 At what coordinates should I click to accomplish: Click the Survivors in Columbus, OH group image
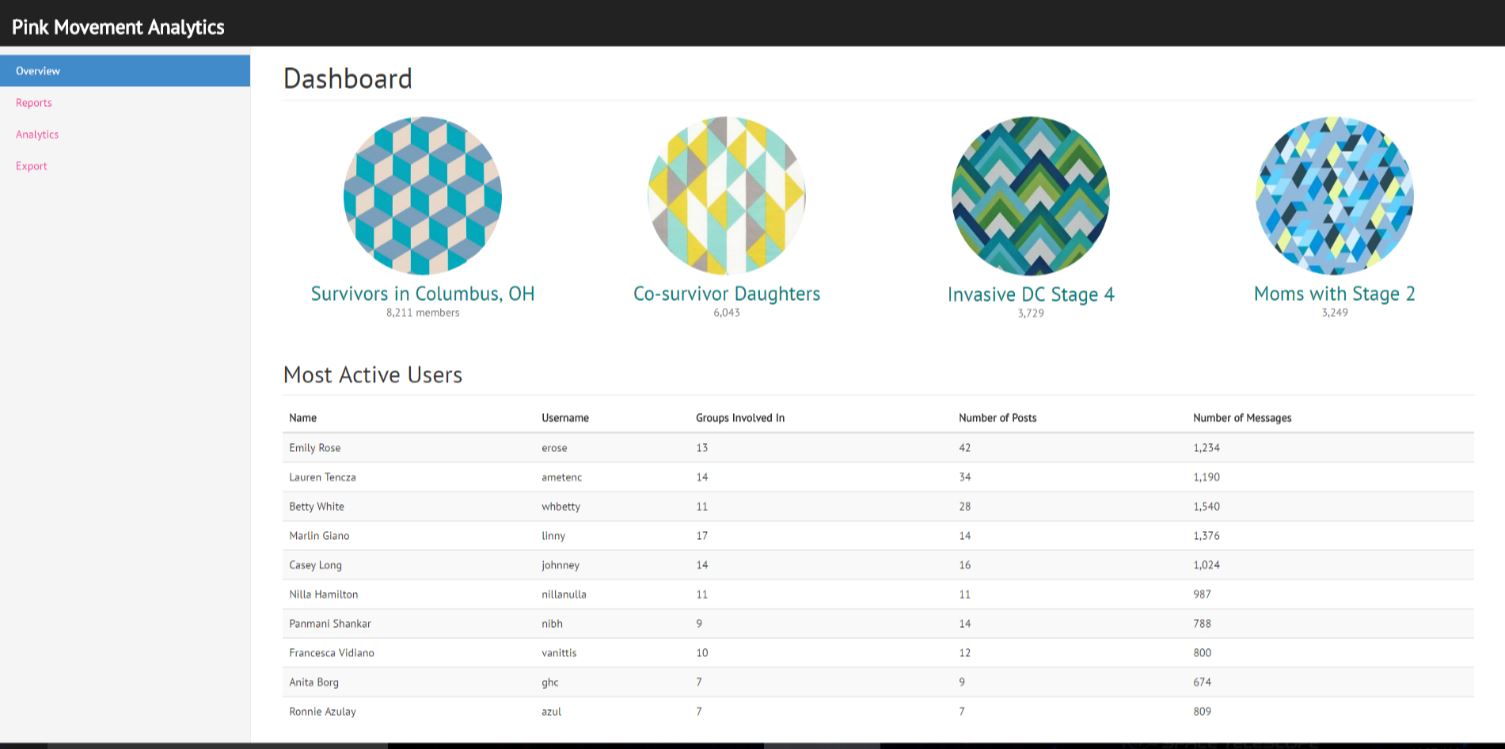(x=422, y=196)
